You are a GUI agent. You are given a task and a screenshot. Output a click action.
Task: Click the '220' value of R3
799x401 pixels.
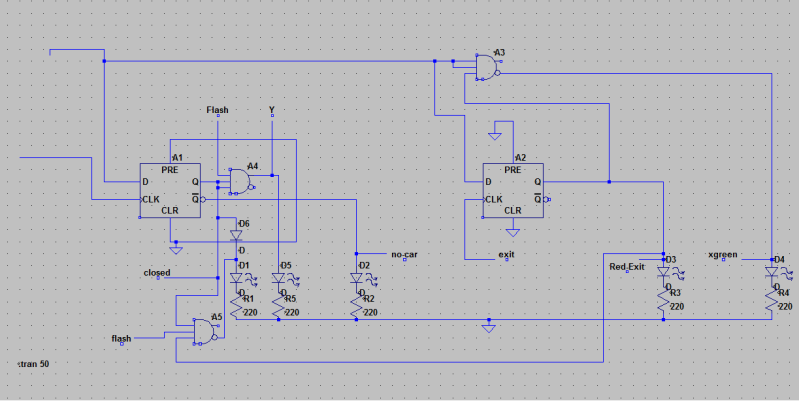(x=677, y=307)
